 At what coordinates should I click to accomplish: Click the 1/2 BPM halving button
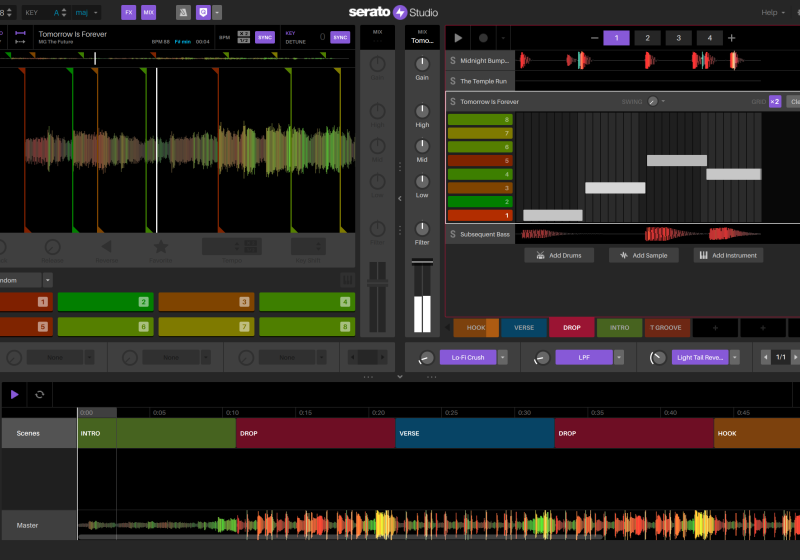click(x=244, y=40)
